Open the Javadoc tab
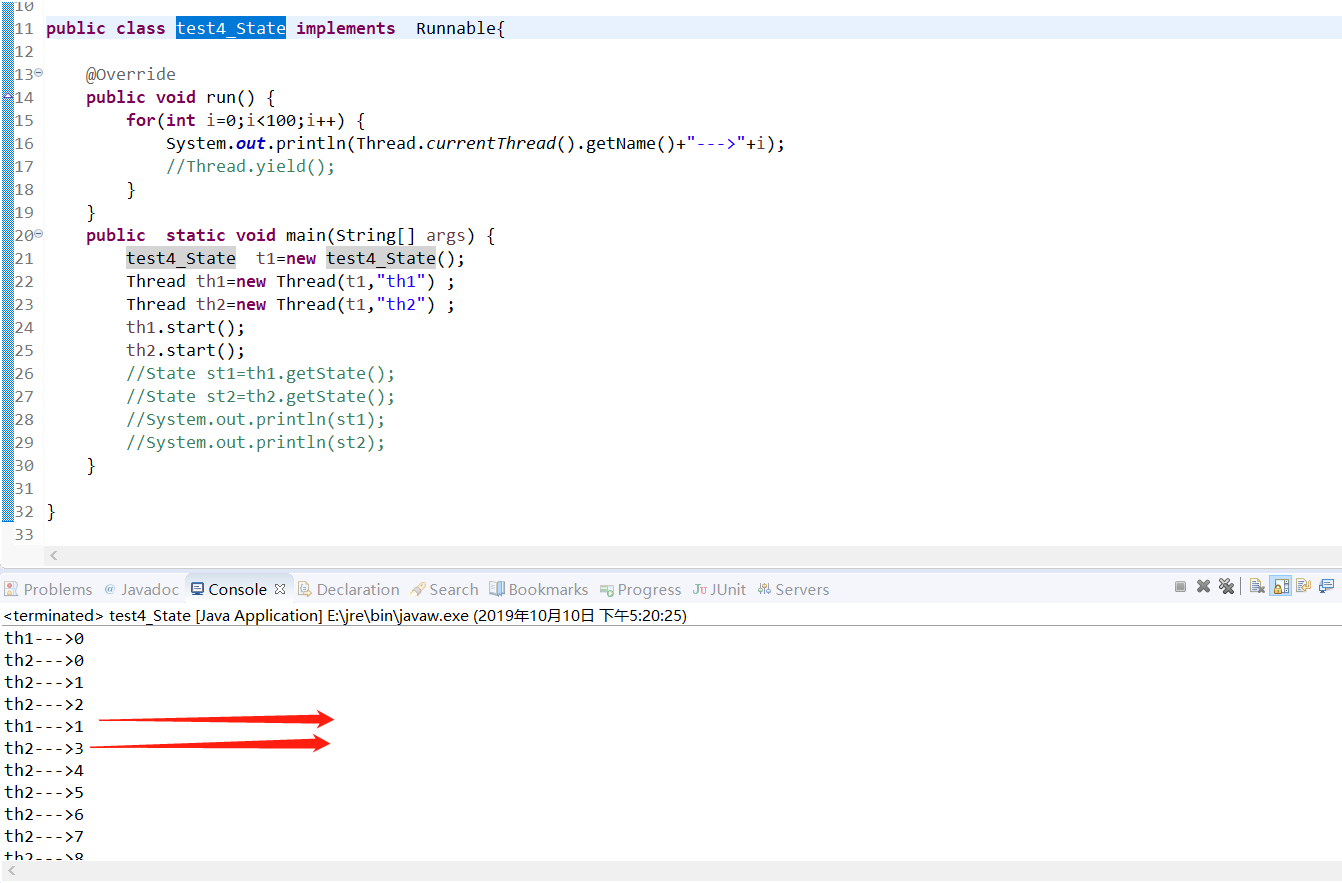1342x883 pixels. click(x=150, y=589)
